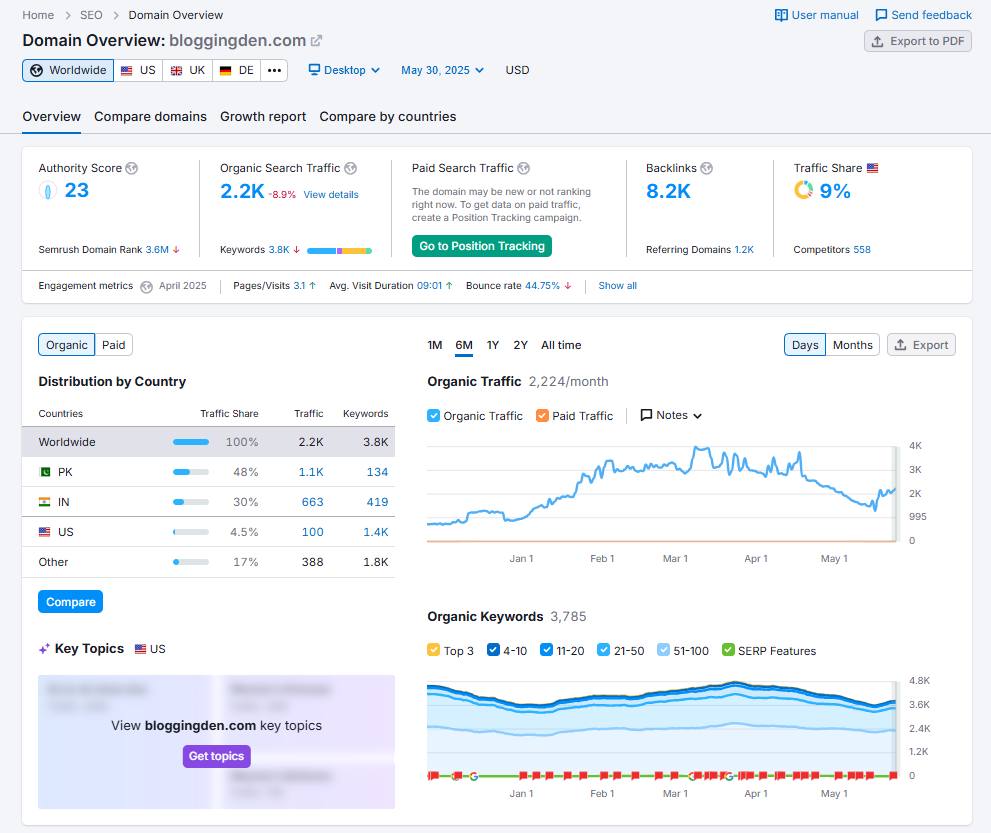Open the May 30, 2025 date dropdown
The height and width of the screenshot is (833, 991).
[x=442, y=70]
